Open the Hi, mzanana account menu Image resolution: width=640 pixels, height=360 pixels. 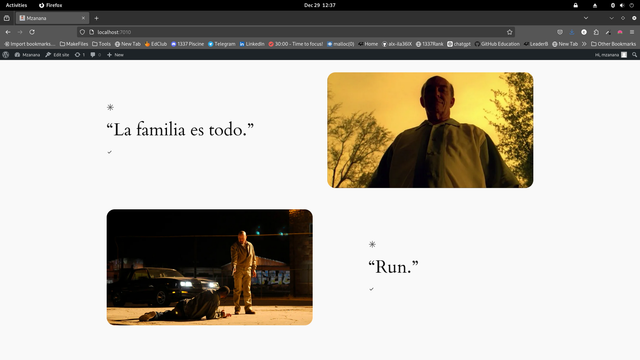[x=611, y=55]
